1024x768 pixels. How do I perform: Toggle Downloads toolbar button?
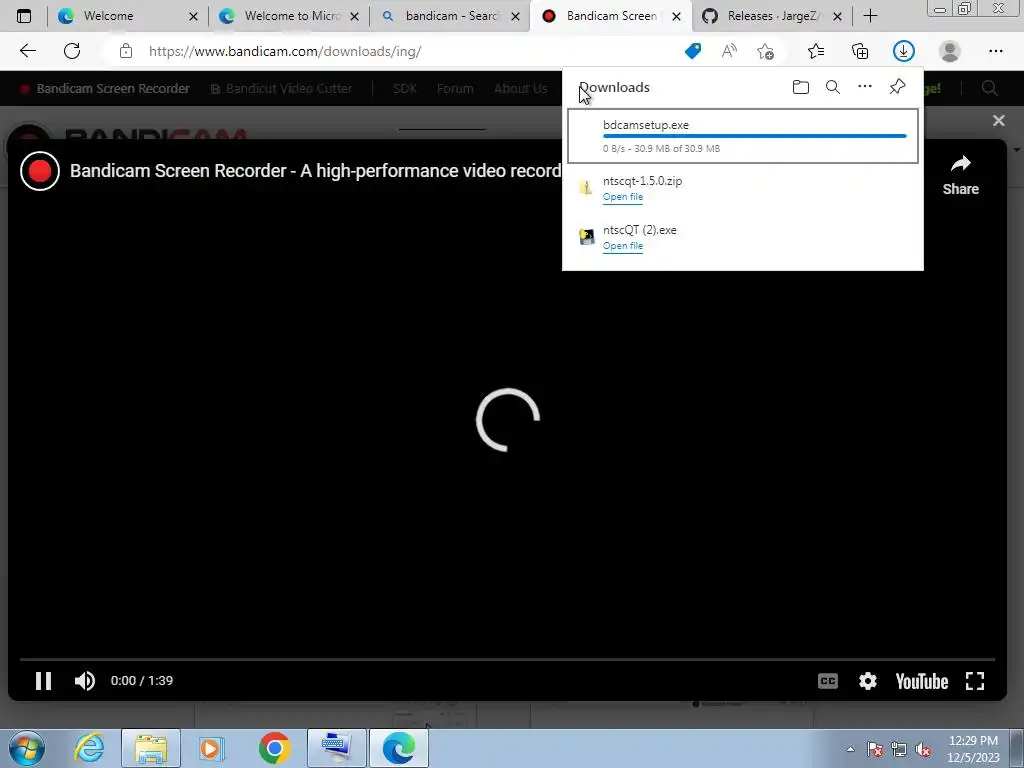tap(904, 51)
